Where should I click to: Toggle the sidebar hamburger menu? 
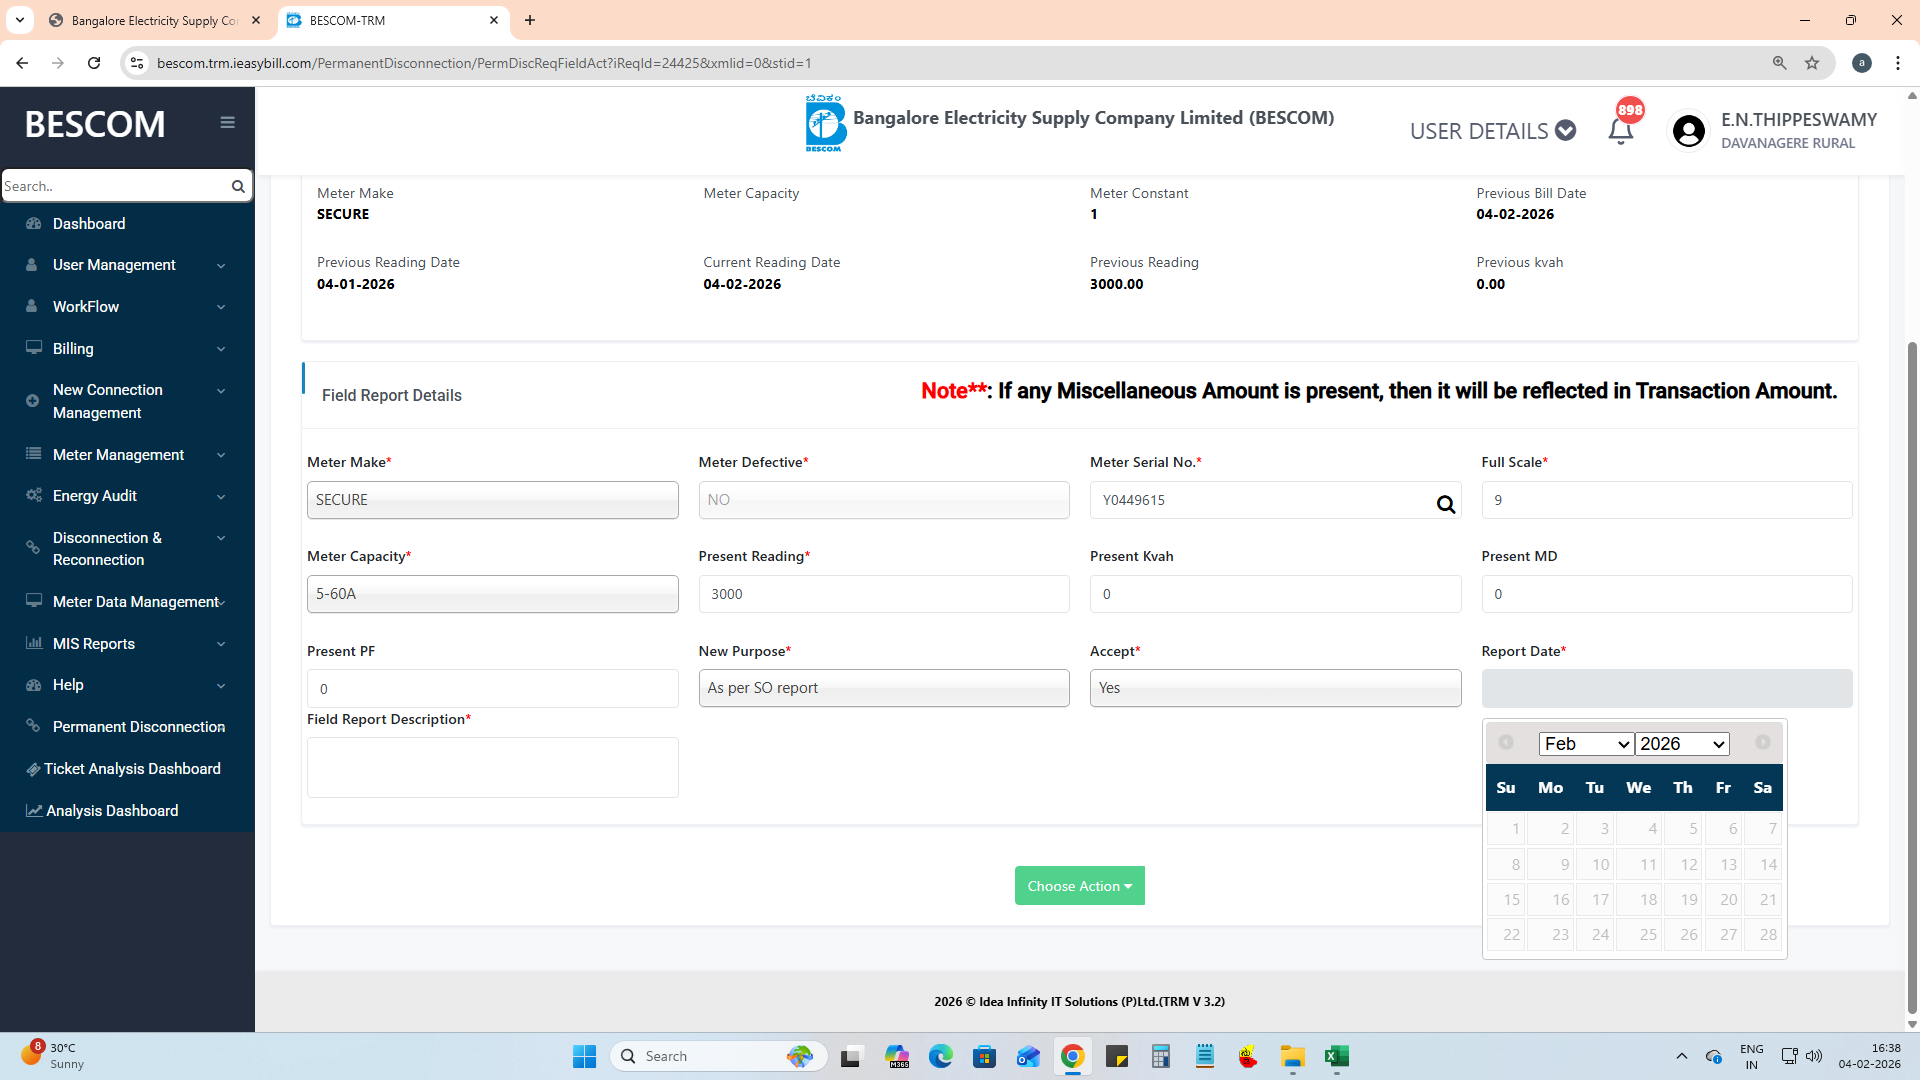coord(227,122)
